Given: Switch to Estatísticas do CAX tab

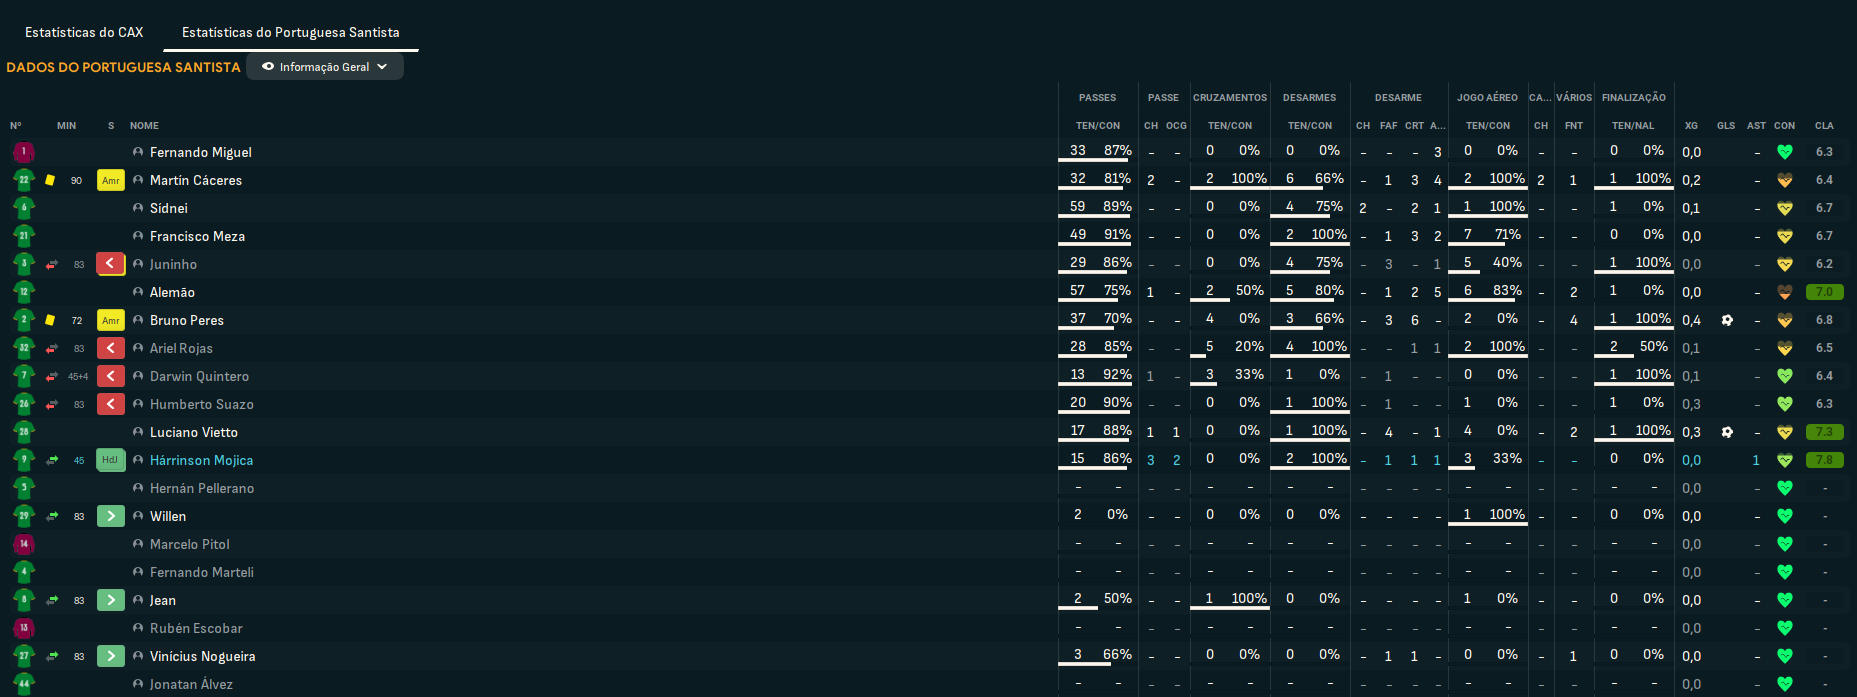Looking at the screenshot, I should click(x=84, y=32).
